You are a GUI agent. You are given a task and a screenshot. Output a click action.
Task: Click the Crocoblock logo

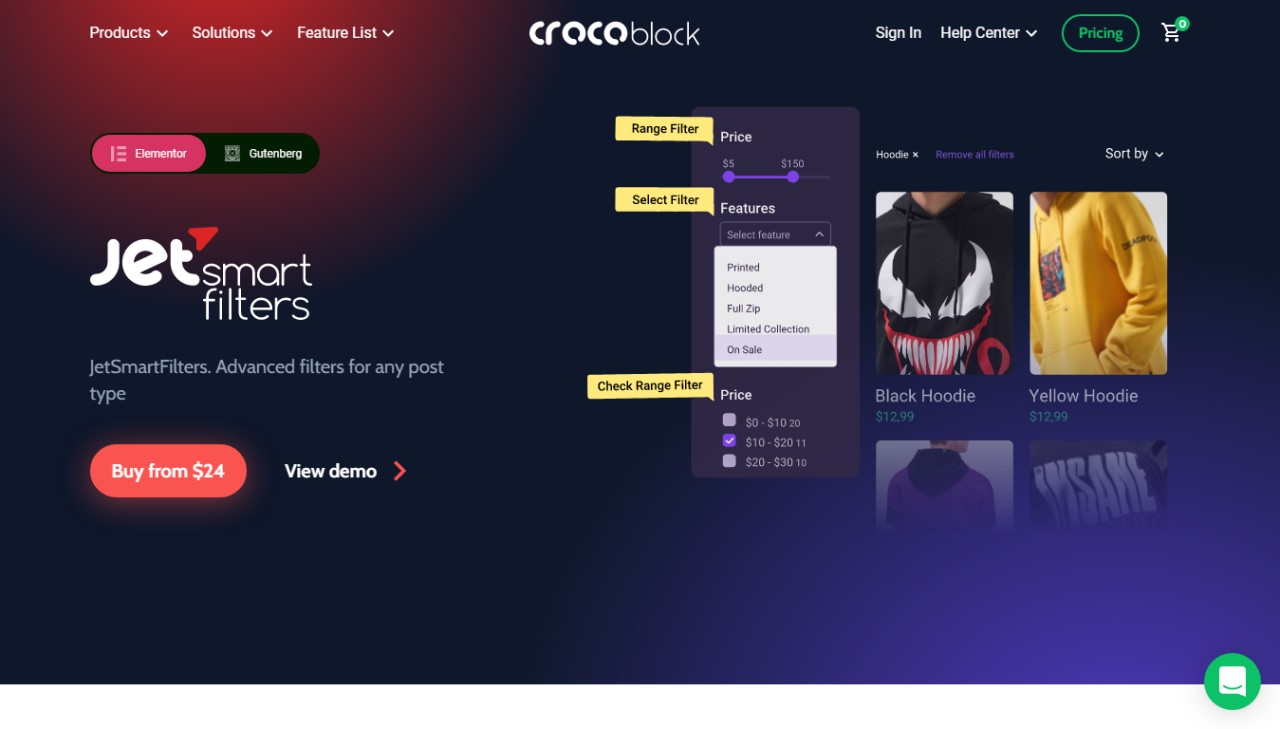pyautogui.click(x=614, y=33)
